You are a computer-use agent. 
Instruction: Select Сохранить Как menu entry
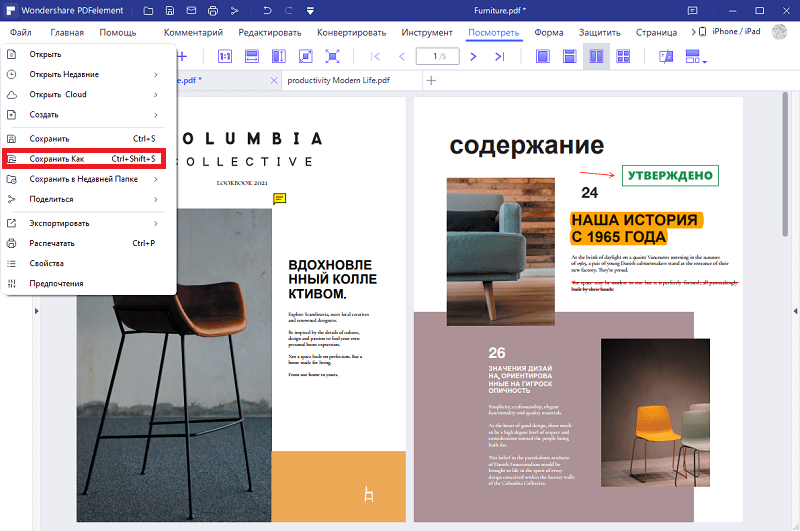pyautogui.click(x=84, y=159)
